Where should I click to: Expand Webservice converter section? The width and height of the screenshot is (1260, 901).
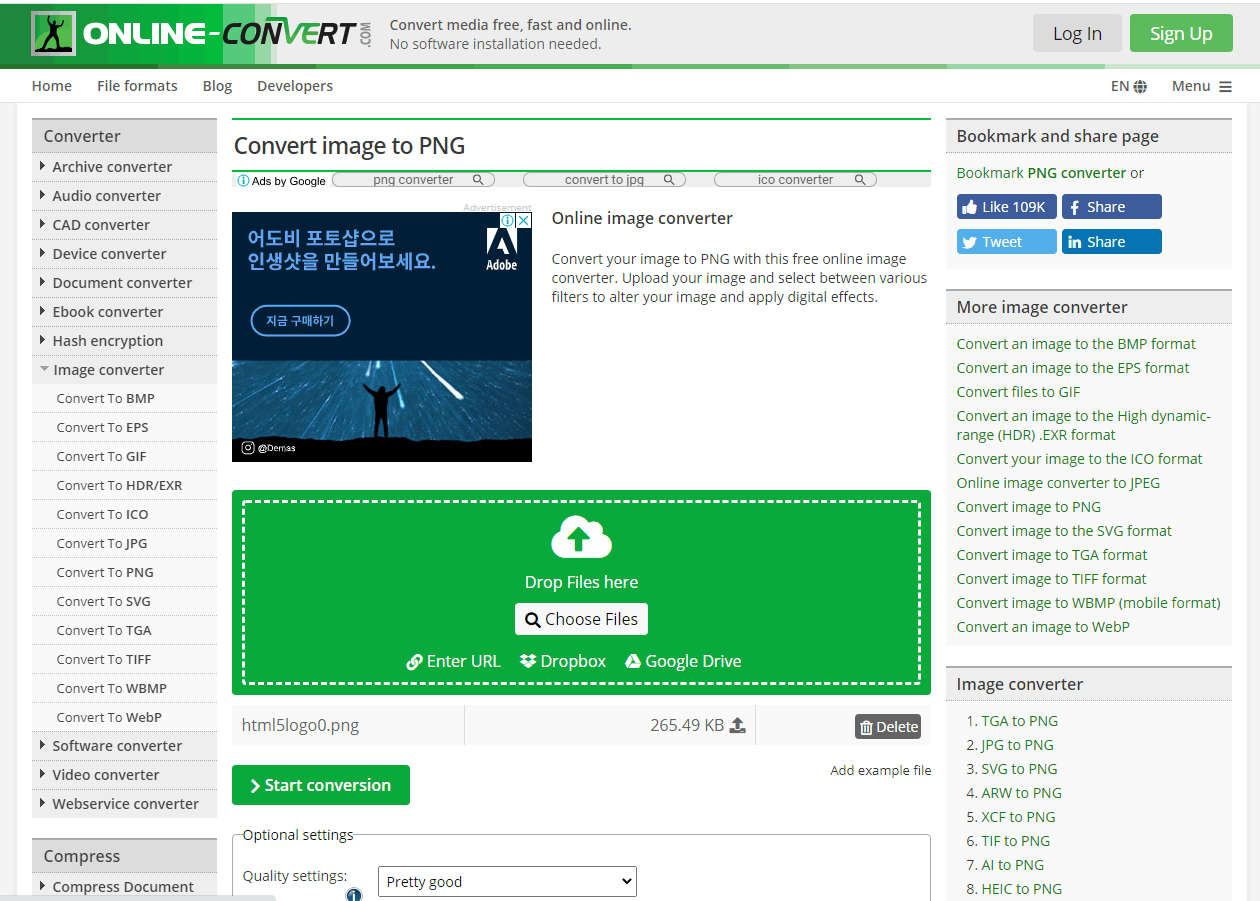[x=124, y=804]
